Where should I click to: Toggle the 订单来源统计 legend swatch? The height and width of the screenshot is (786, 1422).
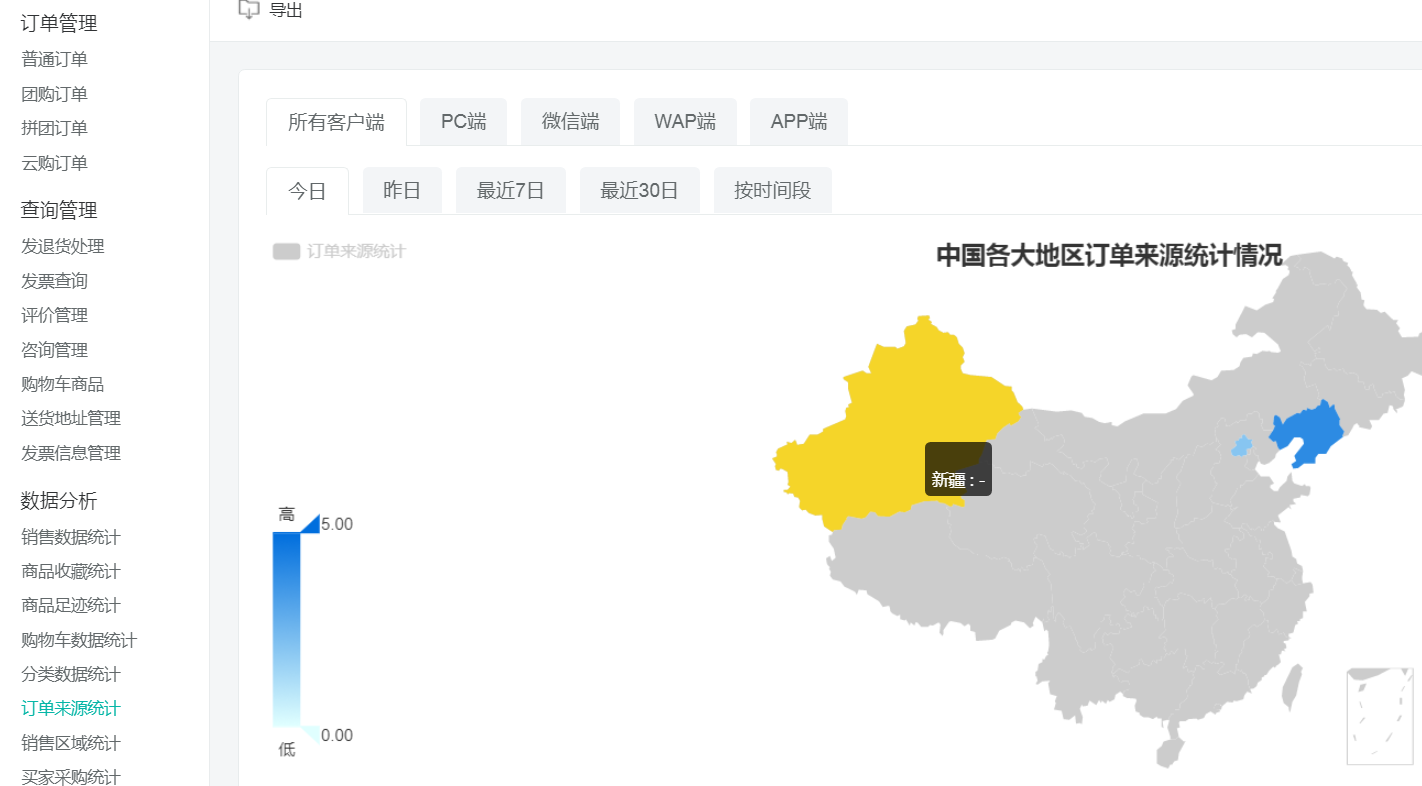[286, 251]
